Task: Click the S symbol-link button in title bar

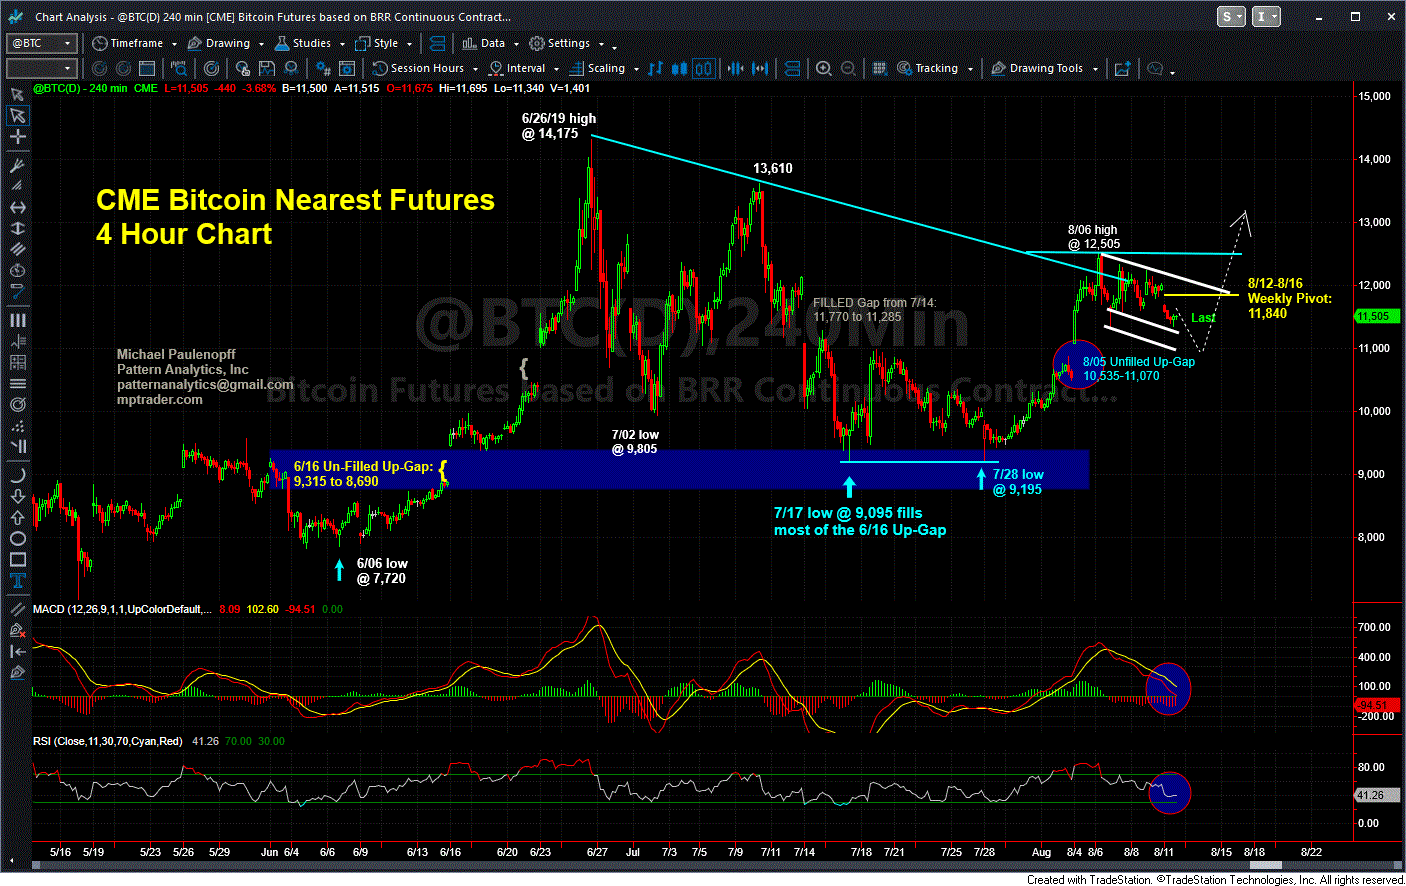Action: (1231, 16)
